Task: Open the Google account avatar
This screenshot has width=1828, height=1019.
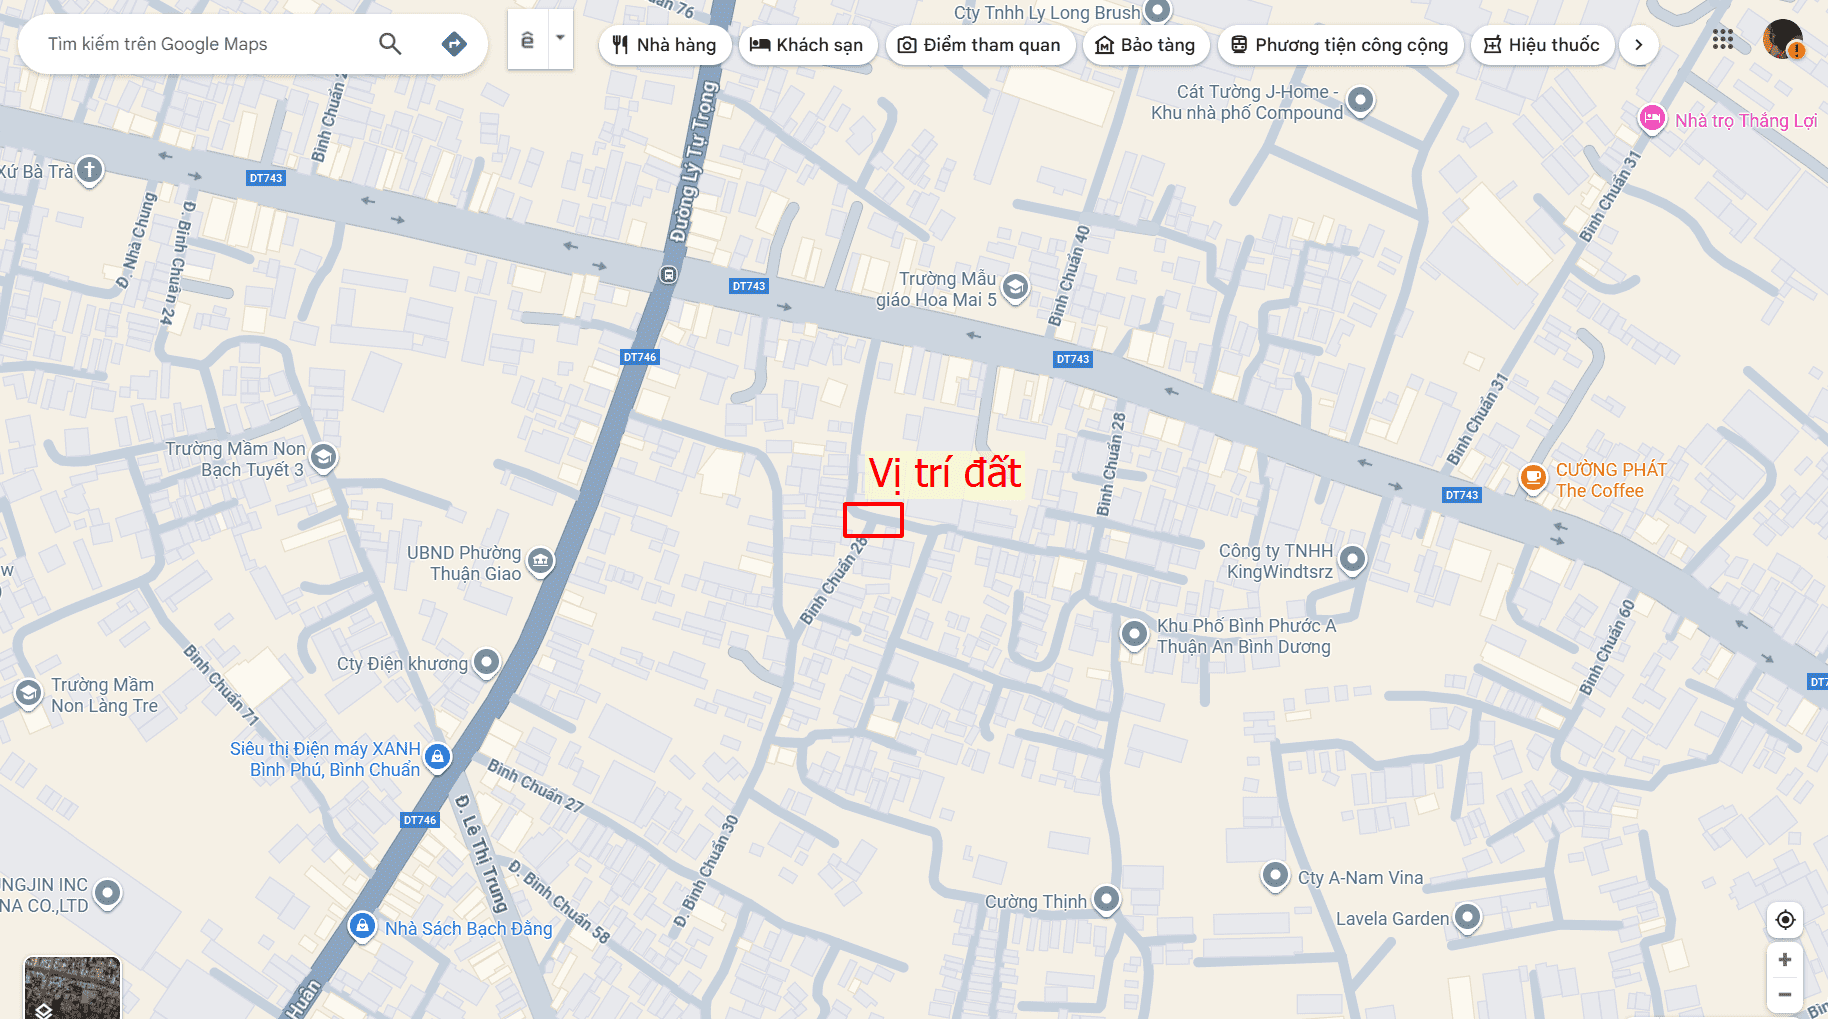Action: (x=1783, y=40)
